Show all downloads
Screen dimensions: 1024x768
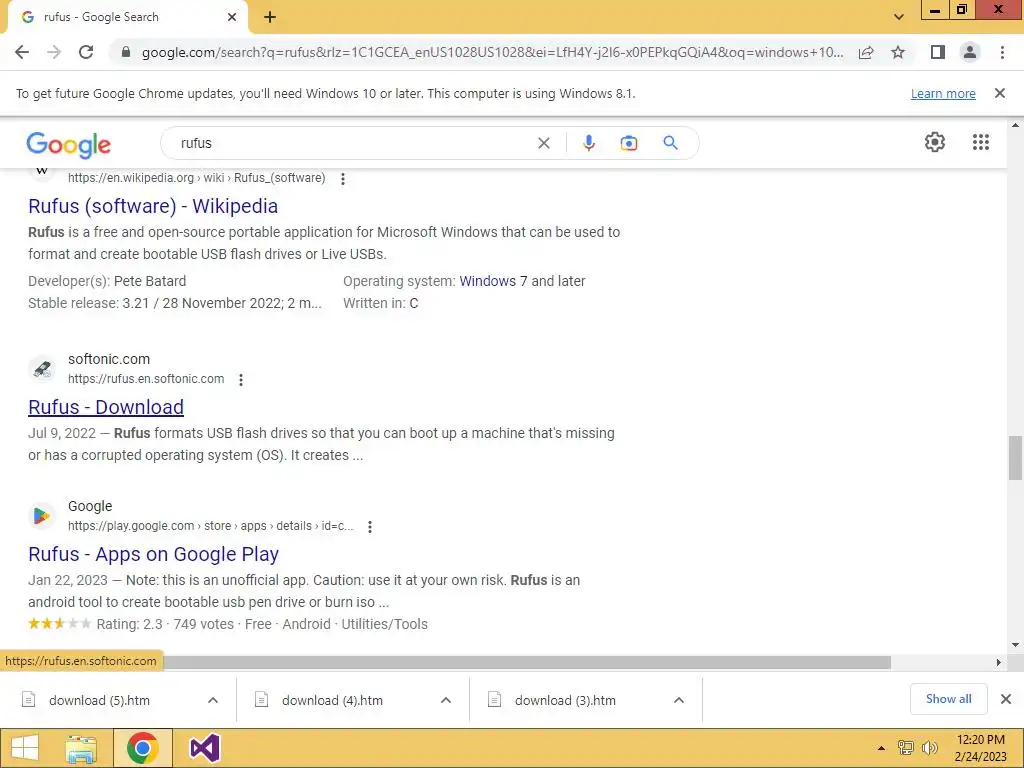[948, 699]
